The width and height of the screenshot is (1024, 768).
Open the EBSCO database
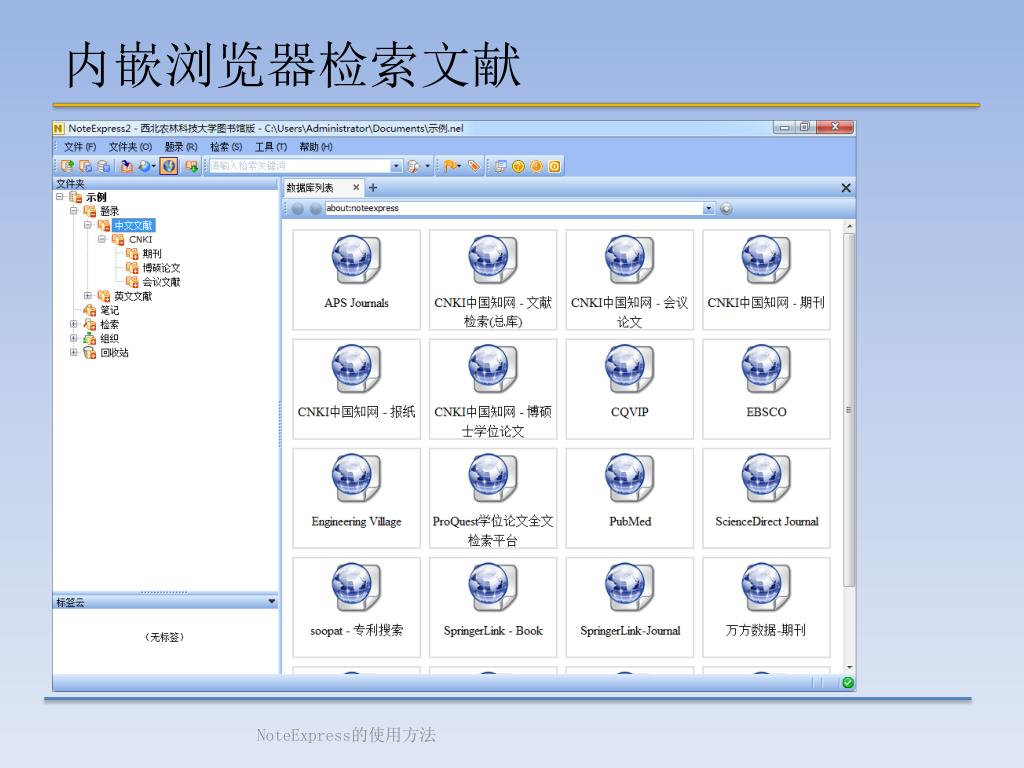point(766,389)
